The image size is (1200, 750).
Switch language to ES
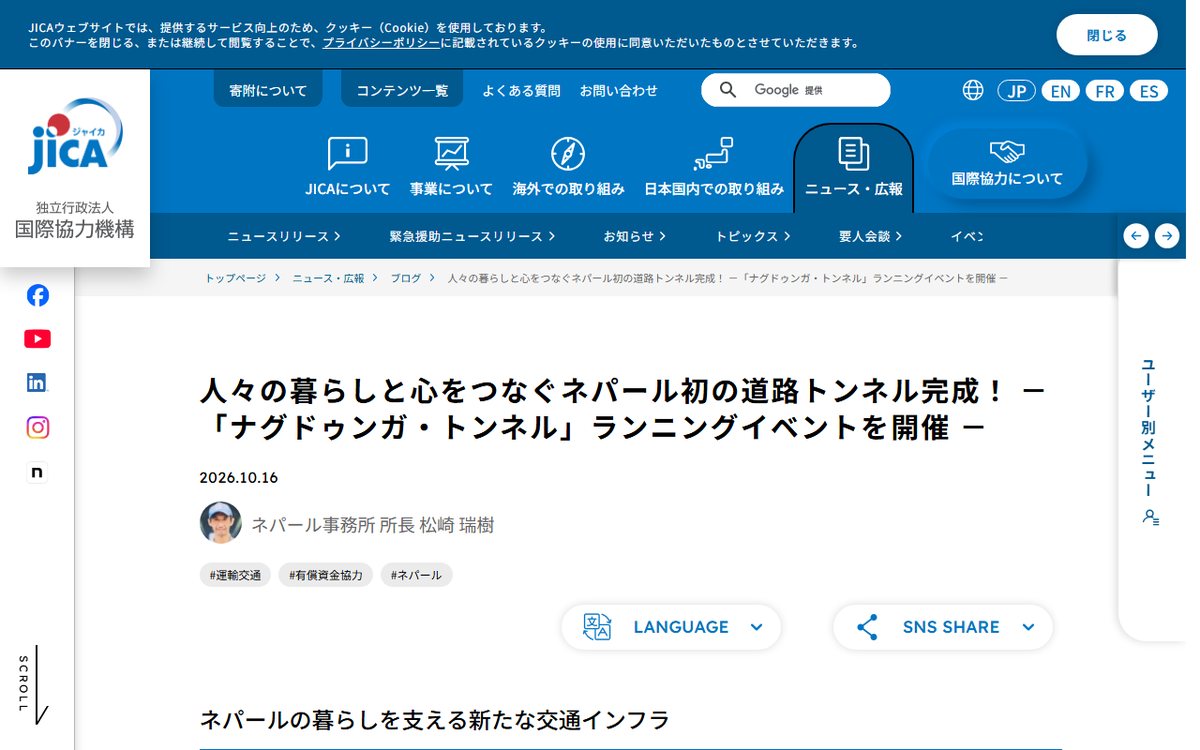(x=1149, y=91)
